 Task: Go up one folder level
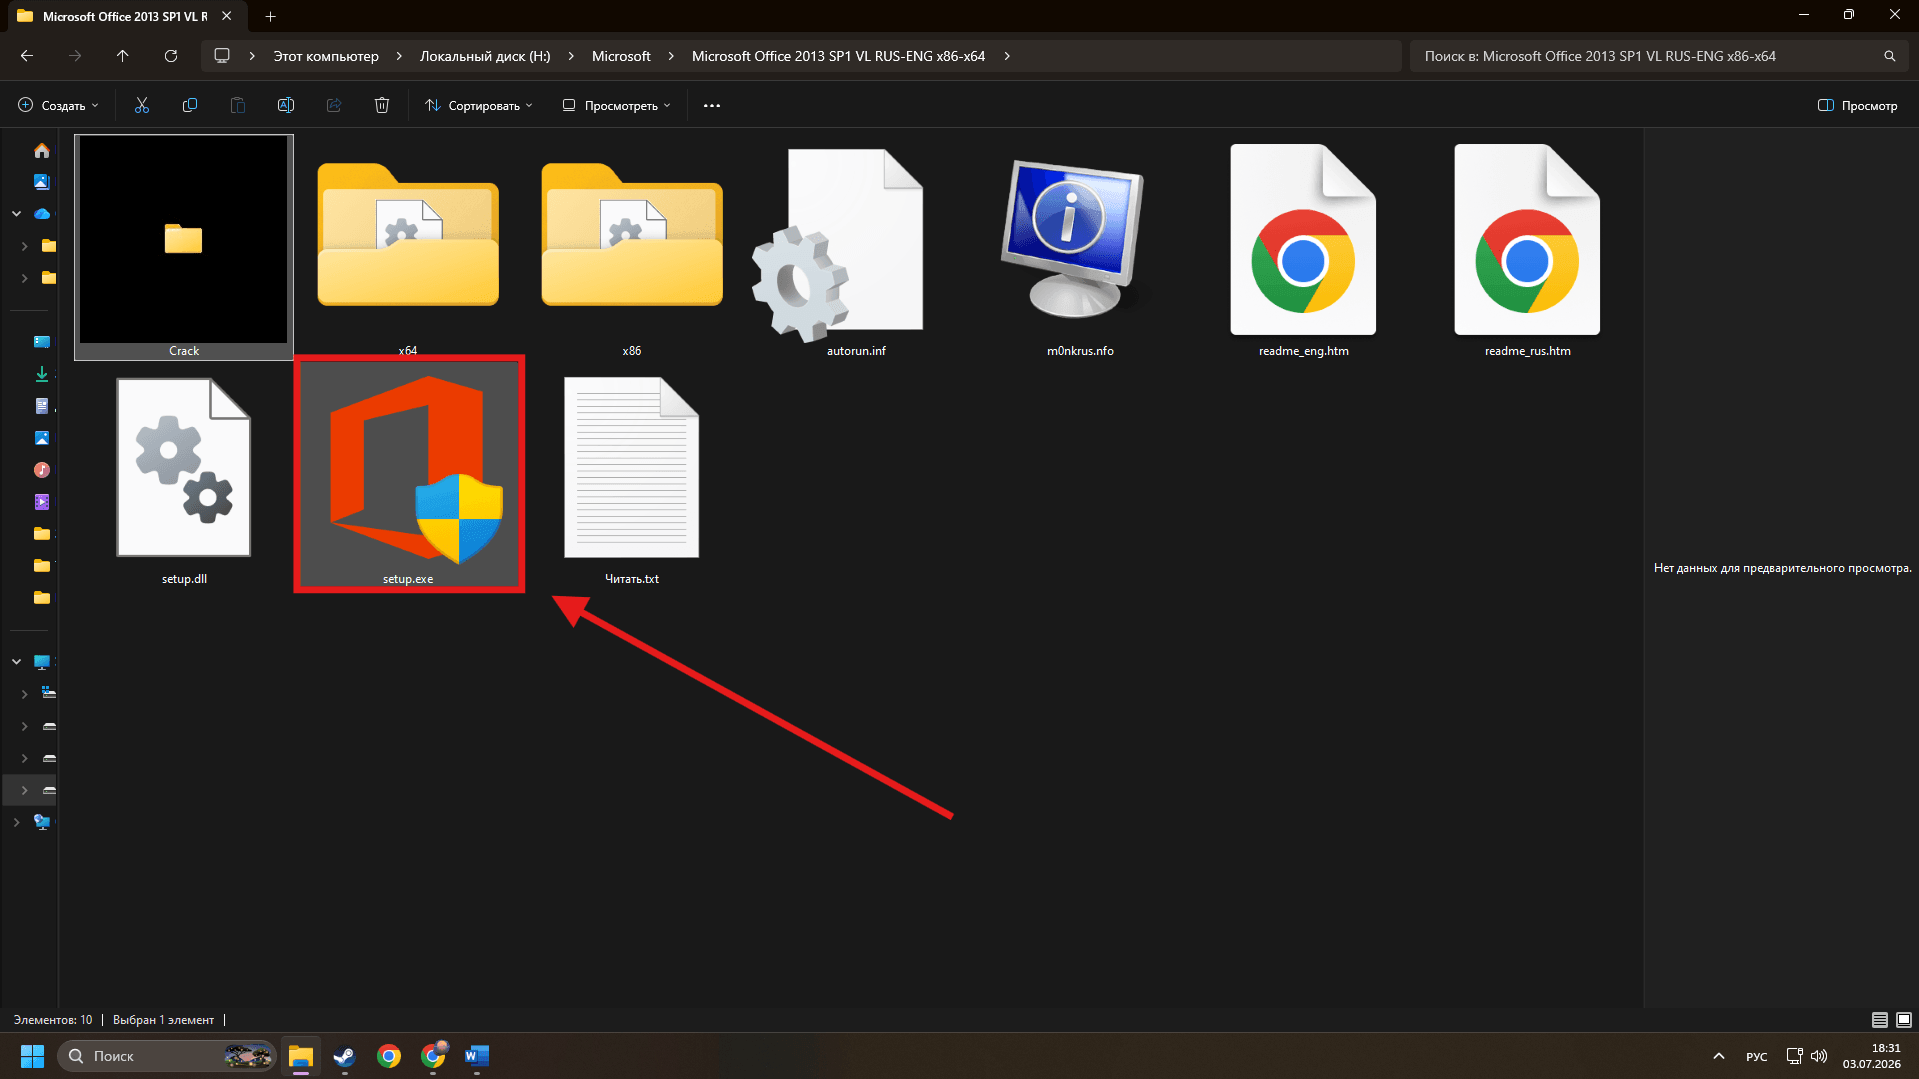[123, 56]
